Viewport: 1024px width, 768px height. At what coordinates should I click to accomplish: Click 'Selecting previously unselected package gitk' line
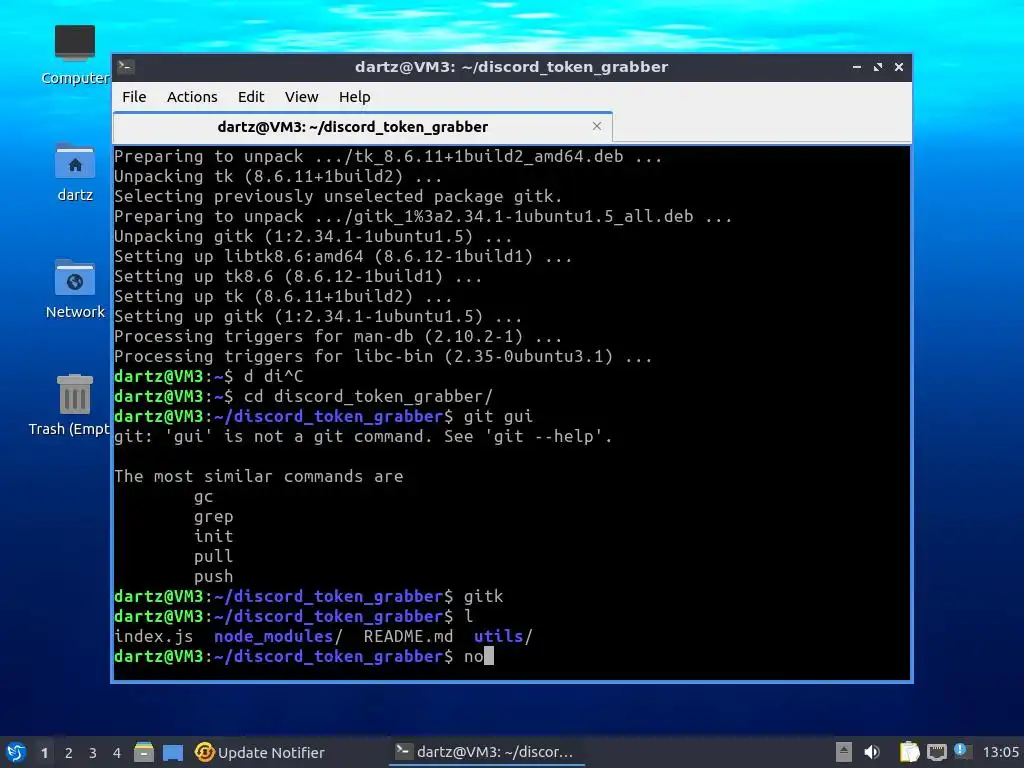tap(338, 196)
